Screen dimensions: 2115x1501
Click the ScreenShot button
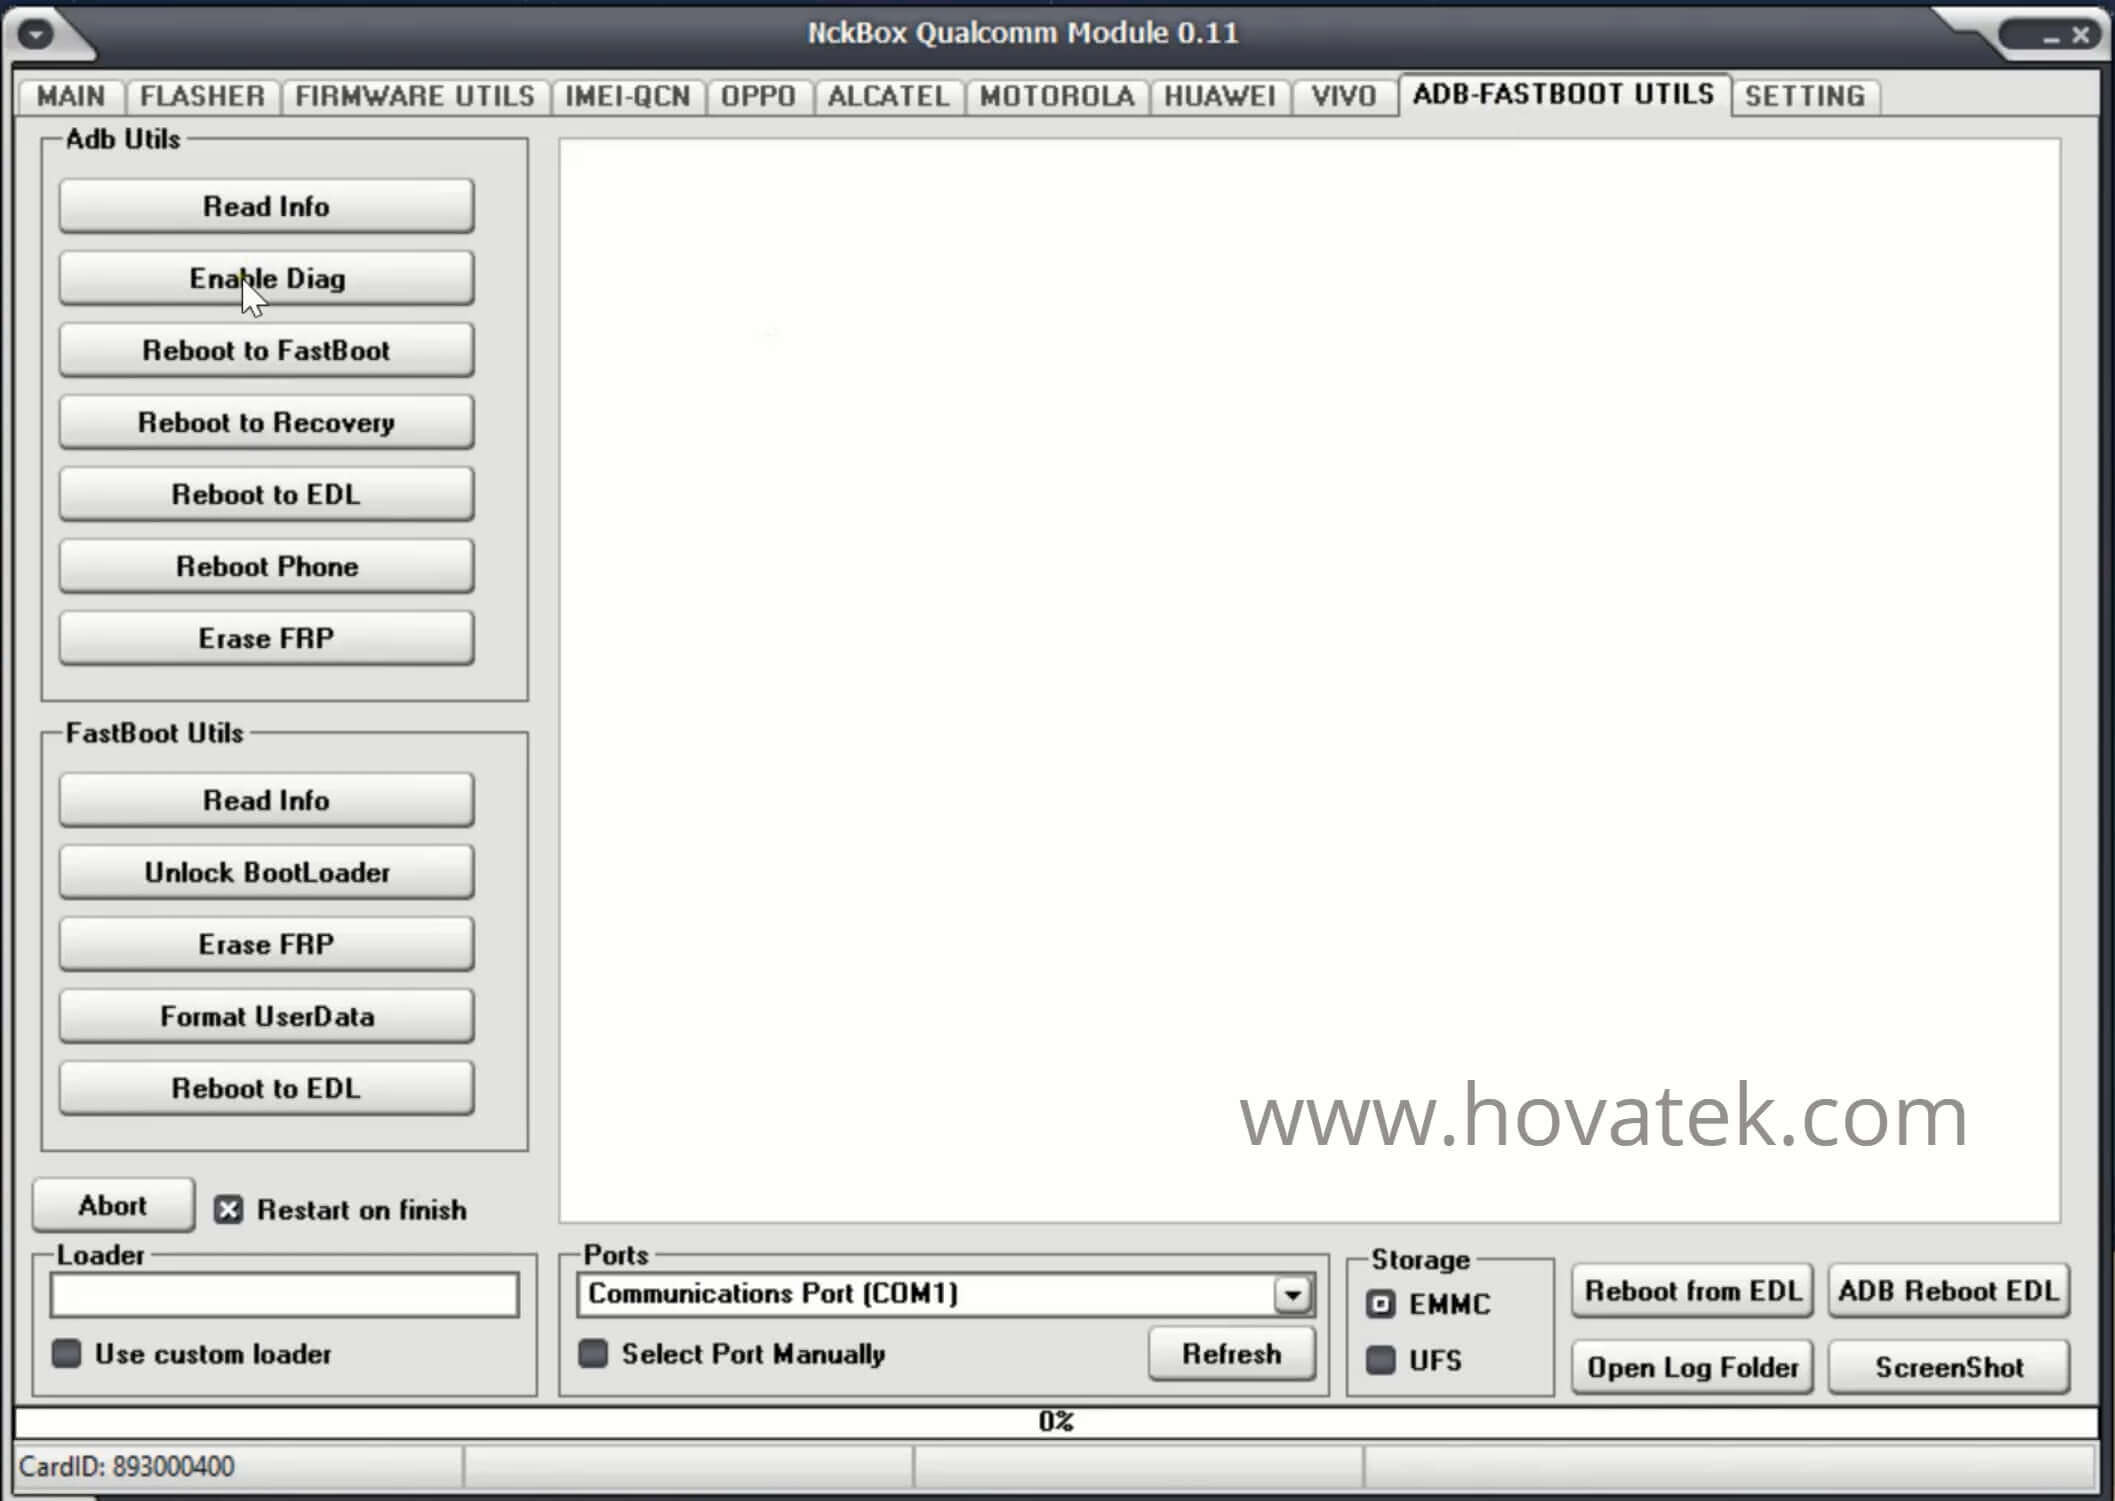pos(1949,1367)
